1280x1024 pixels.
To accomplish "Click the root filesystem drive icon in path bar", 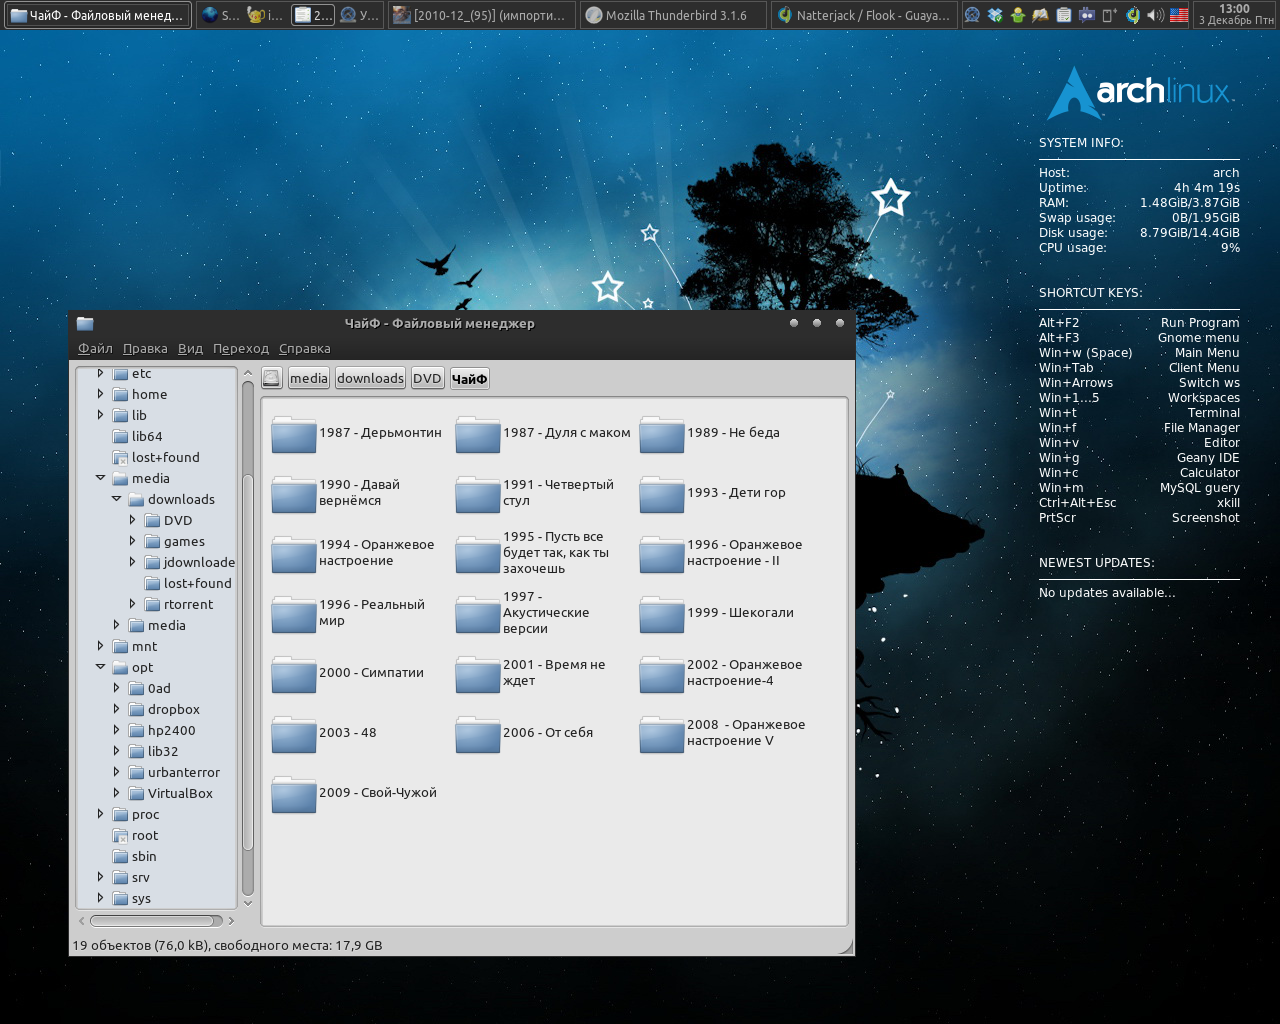I will point(271,378).
